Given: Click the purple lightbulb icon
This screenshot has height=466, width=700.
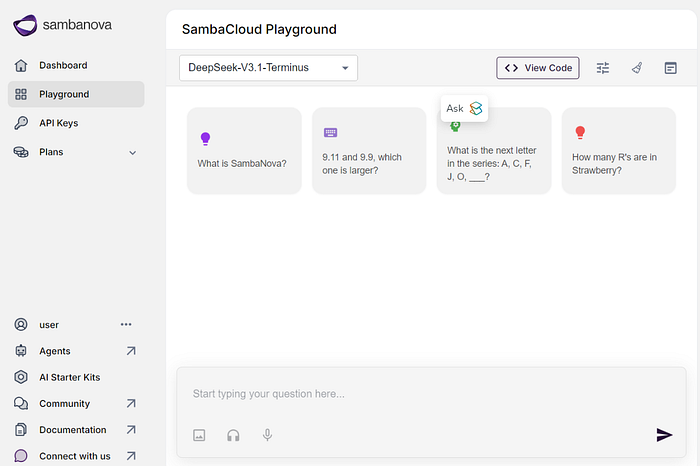Looking at the screenshot, I should (205, 139).
